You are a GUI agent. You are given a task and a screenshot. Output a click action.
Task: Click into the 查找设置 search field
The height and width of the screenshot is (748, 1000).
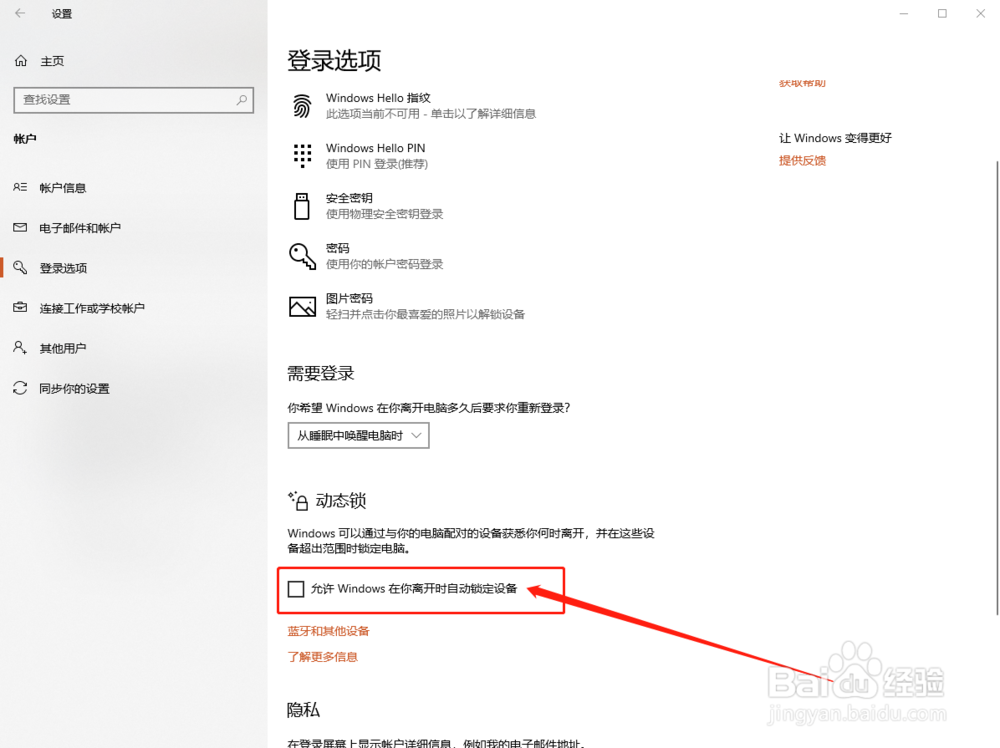(x=133, y=100)
